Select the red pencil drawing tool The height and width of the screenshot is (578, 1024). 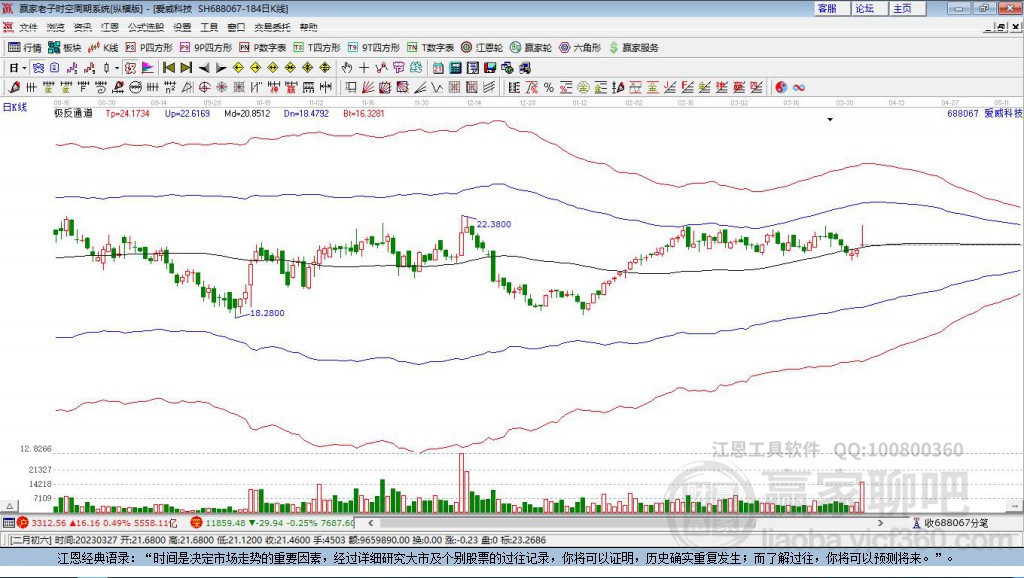14,88
